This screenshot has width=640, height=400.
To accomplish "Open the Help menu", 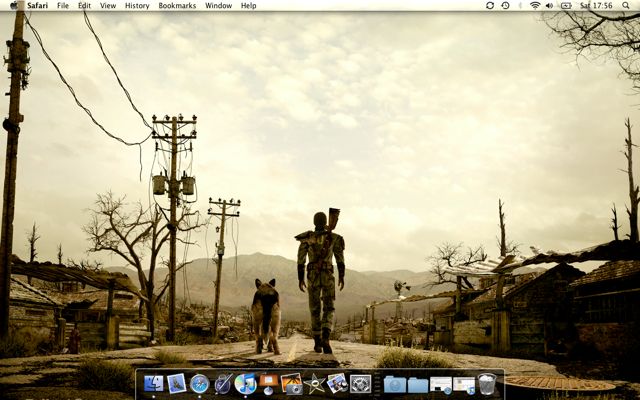I will coord(249,6).
